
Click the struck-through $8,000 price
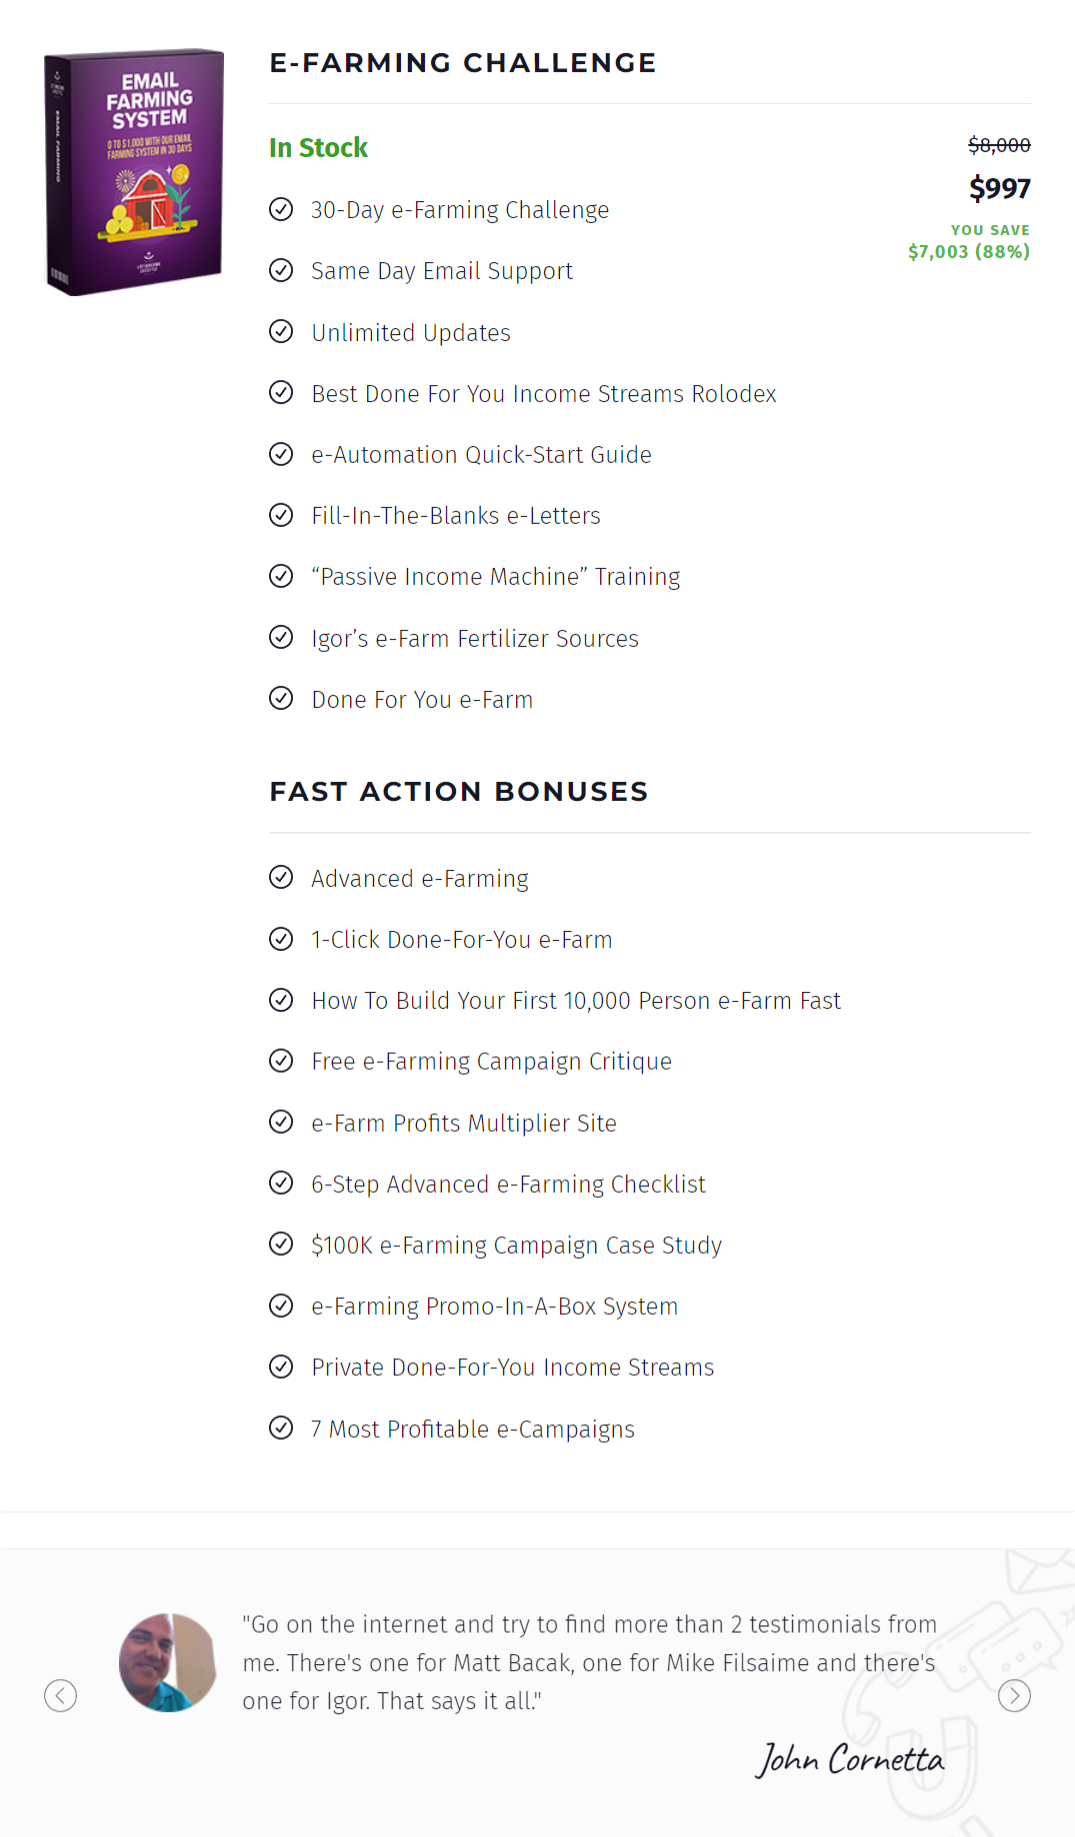click(x=999, y=145)
